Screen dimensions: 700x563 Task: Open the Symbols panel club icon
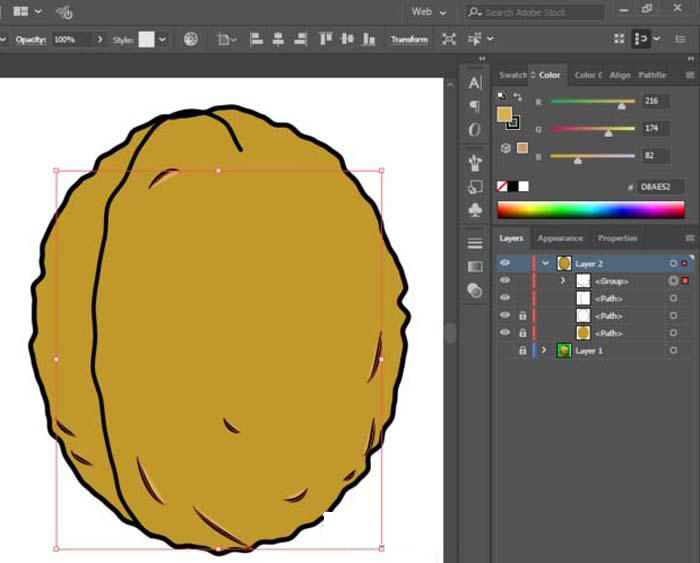click(x=475, y=210)
